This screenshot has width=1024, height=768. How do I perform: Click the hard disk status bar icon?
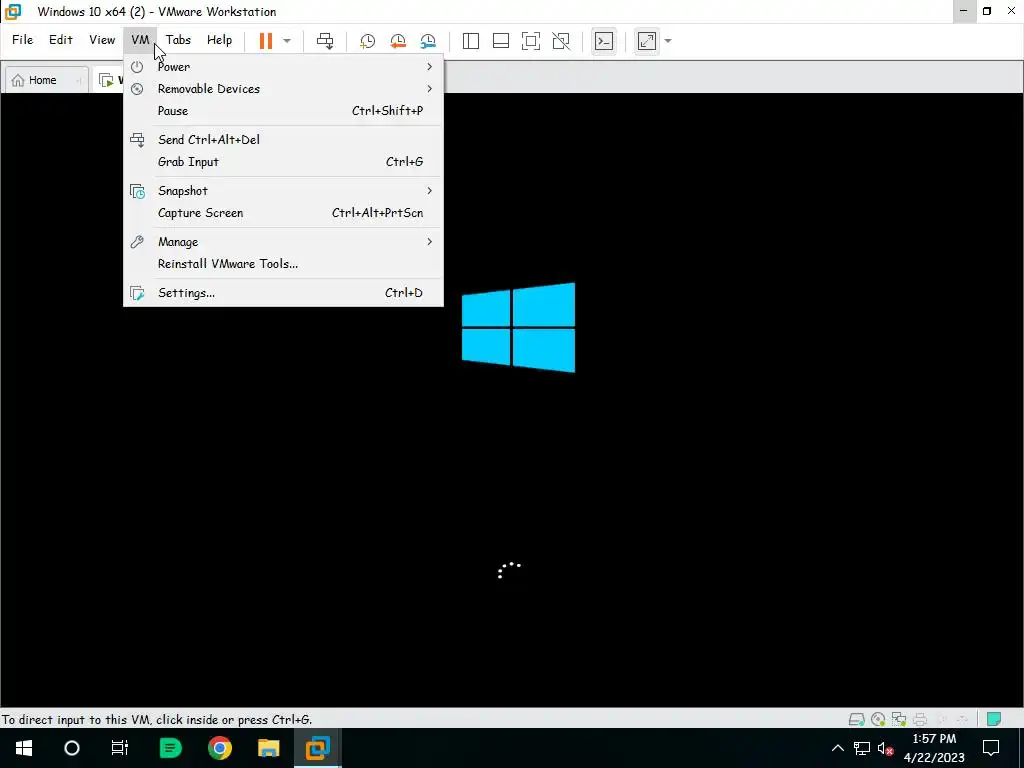tap(856, 720)
